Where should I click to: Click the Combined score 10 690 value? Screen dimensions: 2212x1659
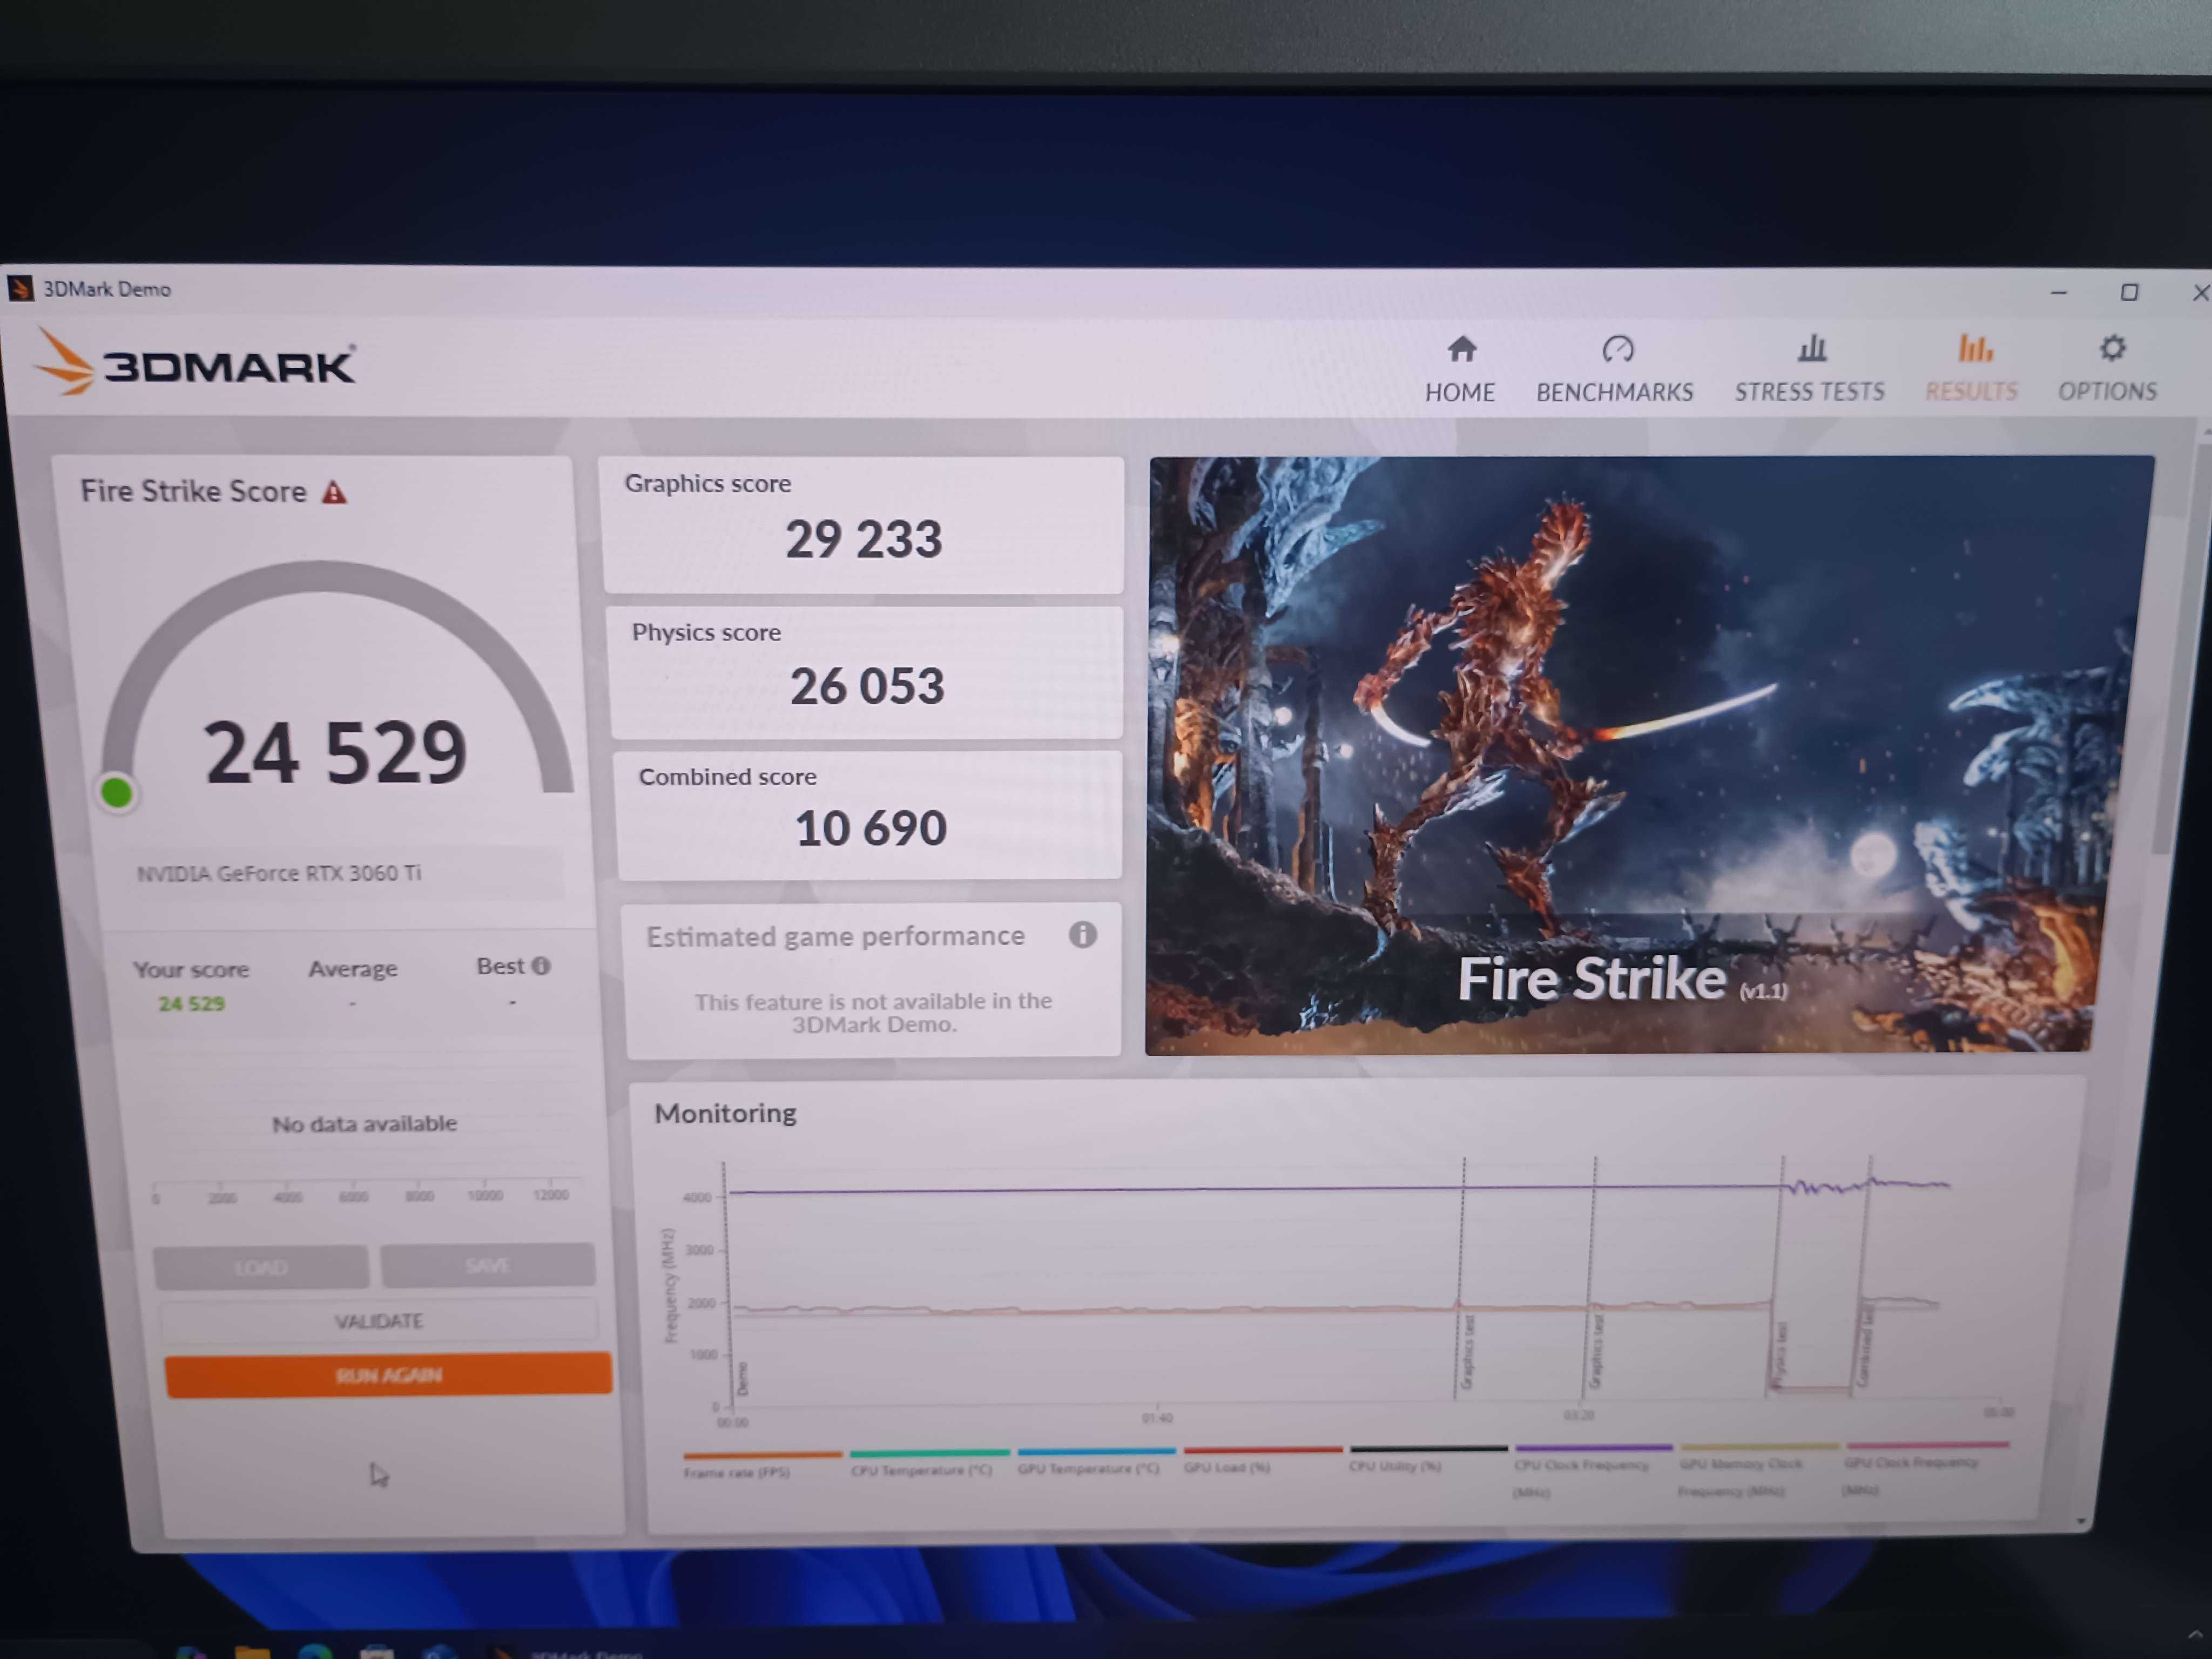[871, 829]
